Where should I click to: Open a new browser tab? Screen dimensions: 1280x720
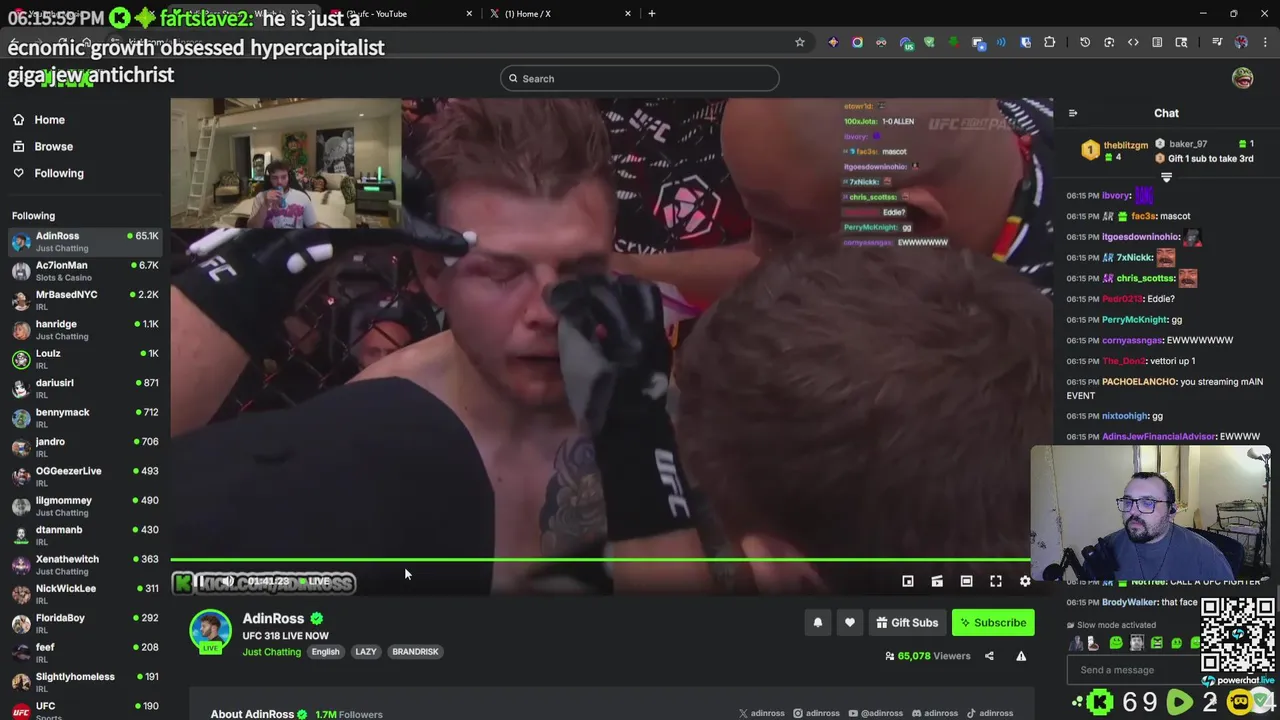pyautogui.click(x=652, y=14)
